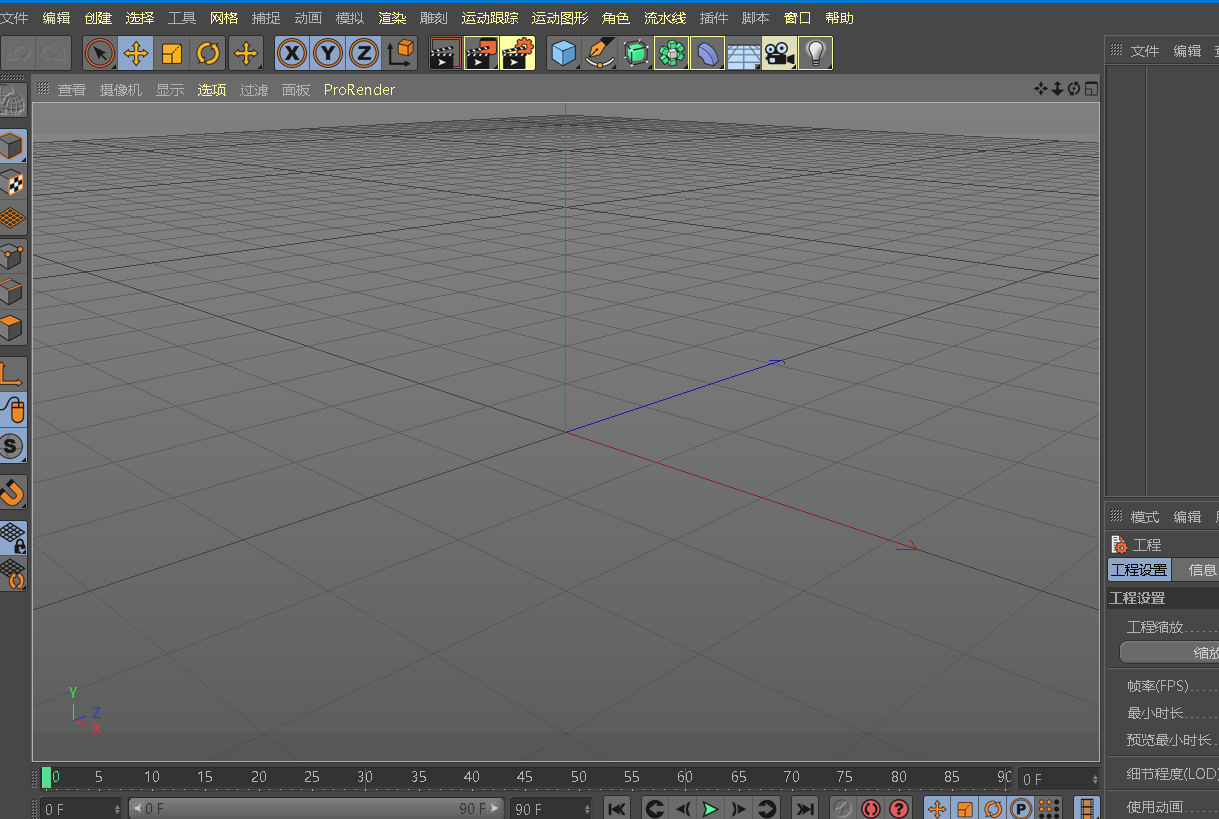Toggle Snap magnet icon
This screenshot has height=819, width=1219.
tap(13, 492)
